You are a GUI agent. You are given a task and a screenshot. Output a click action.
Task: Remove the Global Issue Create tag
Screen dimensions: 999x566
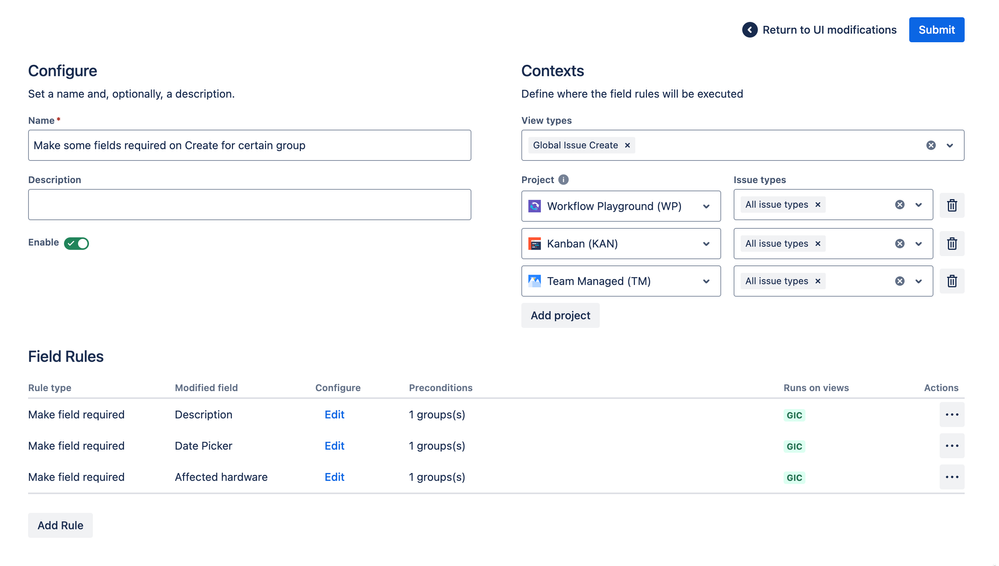pos(628,145)
